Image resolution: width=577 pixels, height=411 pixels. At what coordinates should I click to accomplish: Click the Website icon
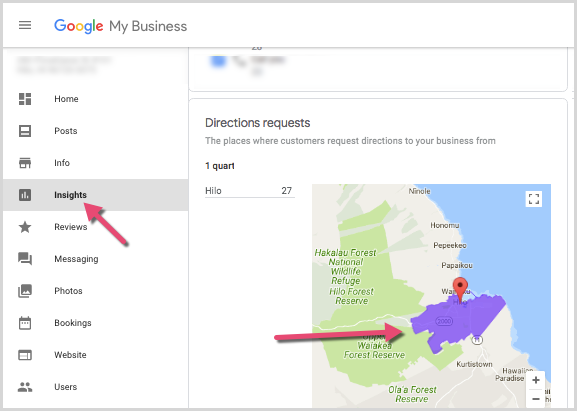tap(25, 355)
